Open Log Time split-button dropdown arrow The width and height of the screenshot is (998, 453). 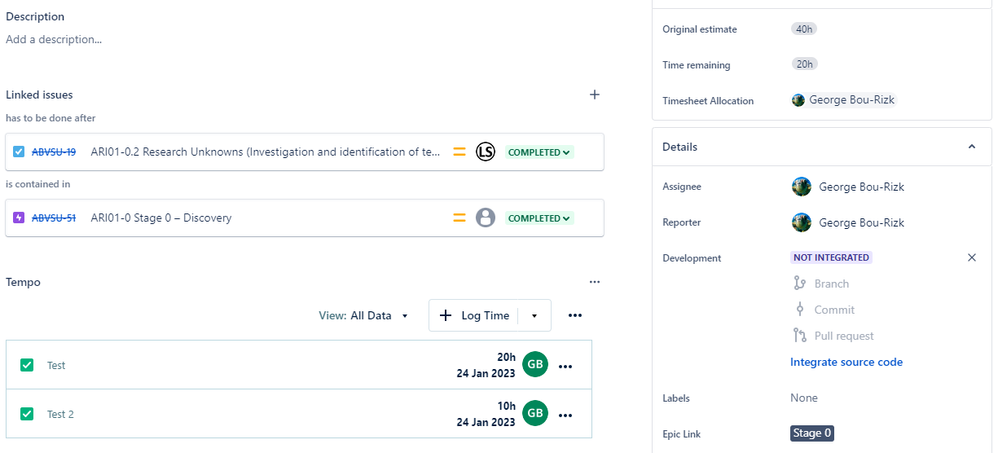[535, 316]
